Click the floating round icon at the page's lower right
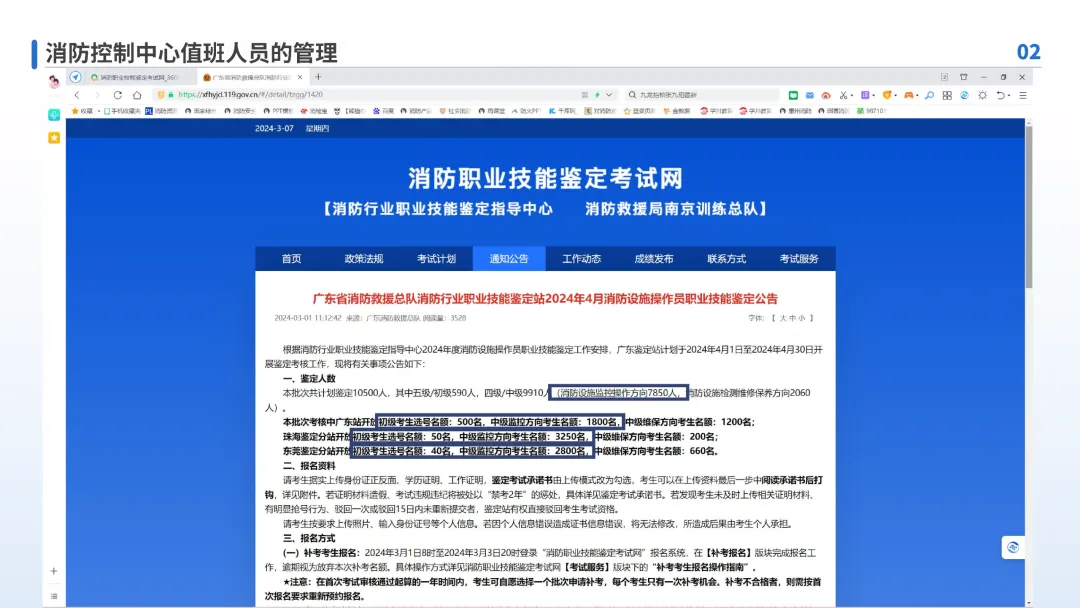Screen dimensions: 1080x608 1012,547
